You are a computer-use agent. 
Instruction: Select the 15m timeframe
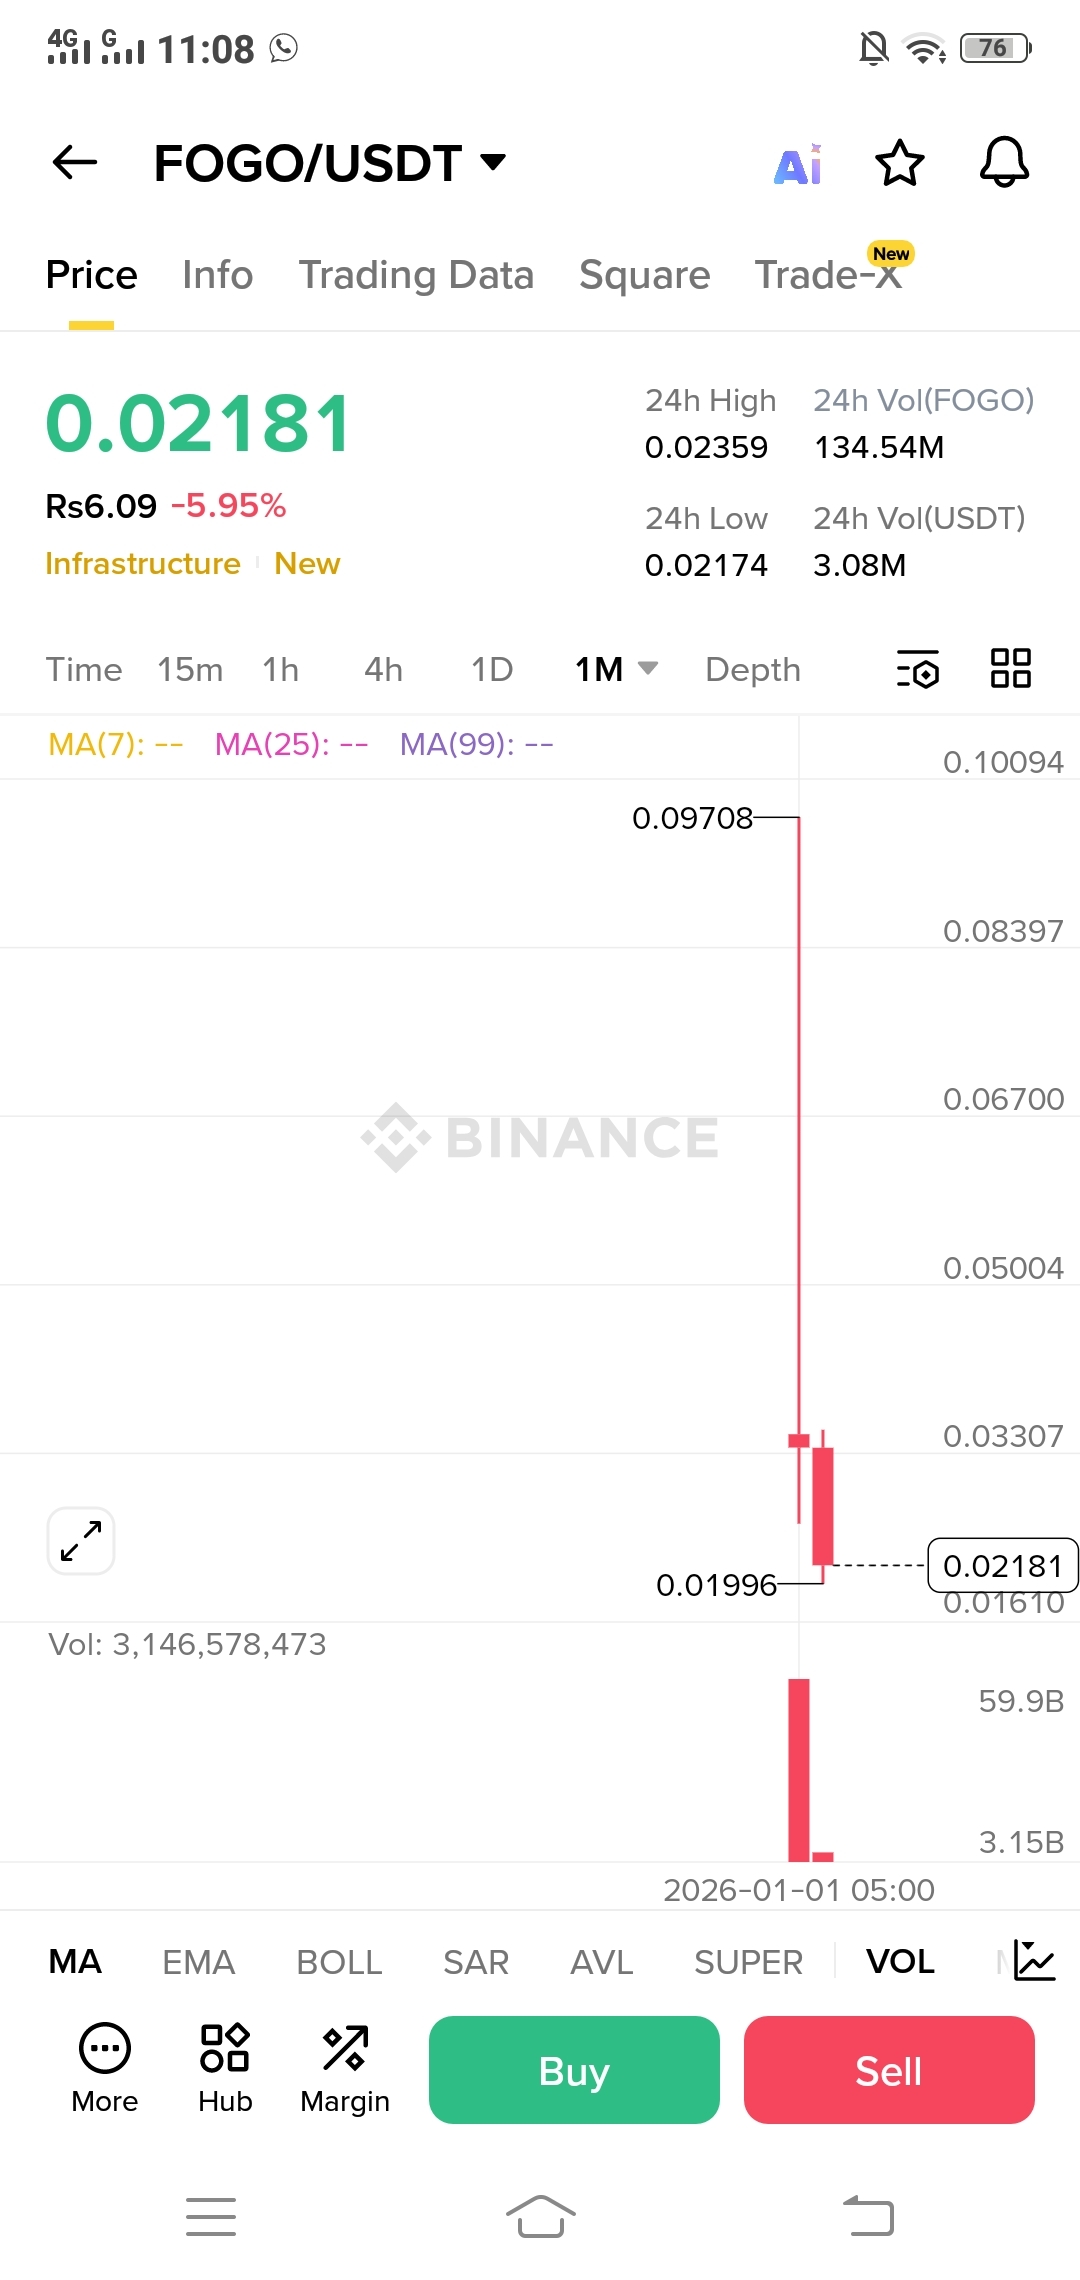tap(190, 669)
